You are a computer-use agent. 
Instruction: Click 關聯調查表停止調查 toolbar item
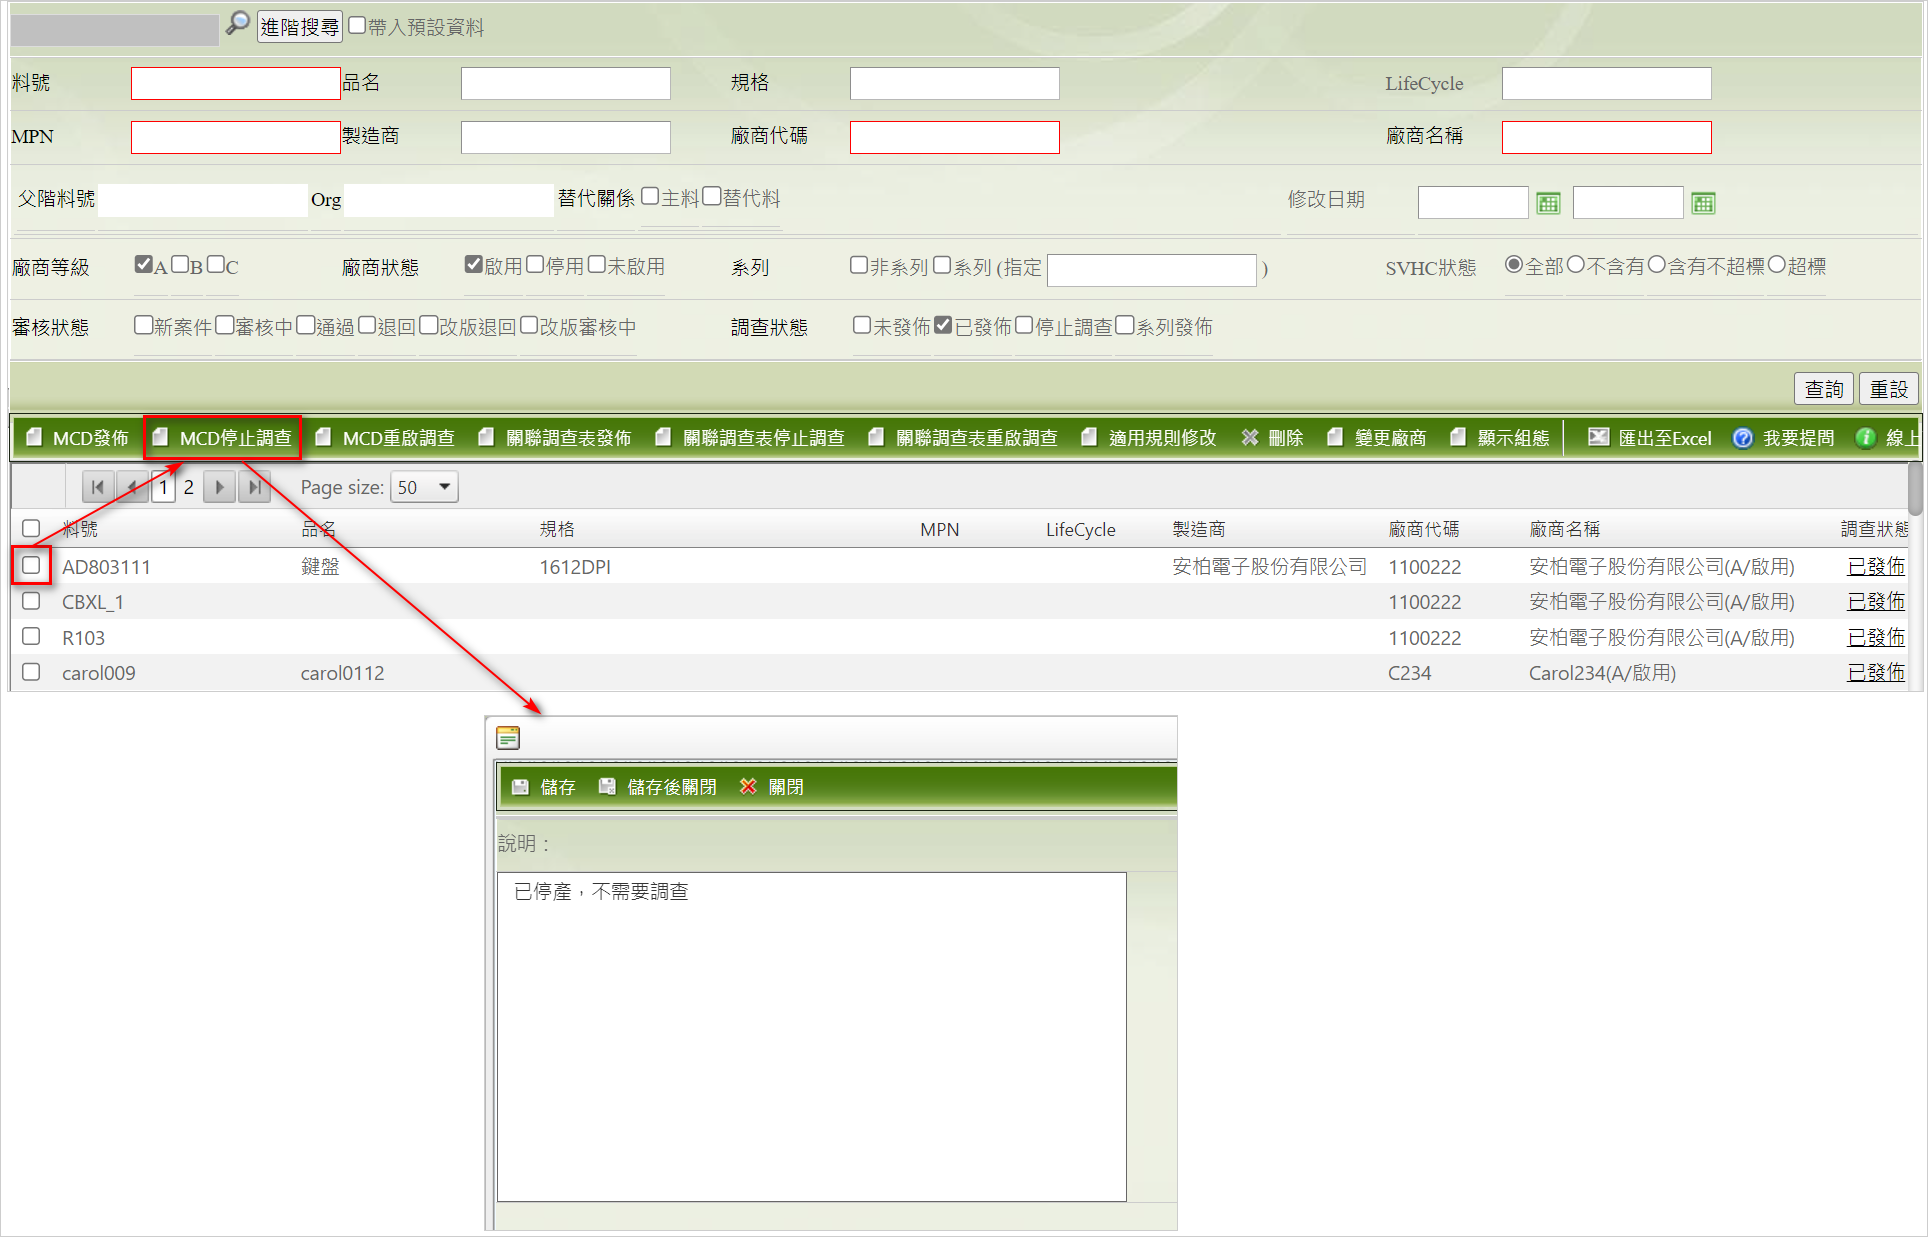(x=750, y=438)
